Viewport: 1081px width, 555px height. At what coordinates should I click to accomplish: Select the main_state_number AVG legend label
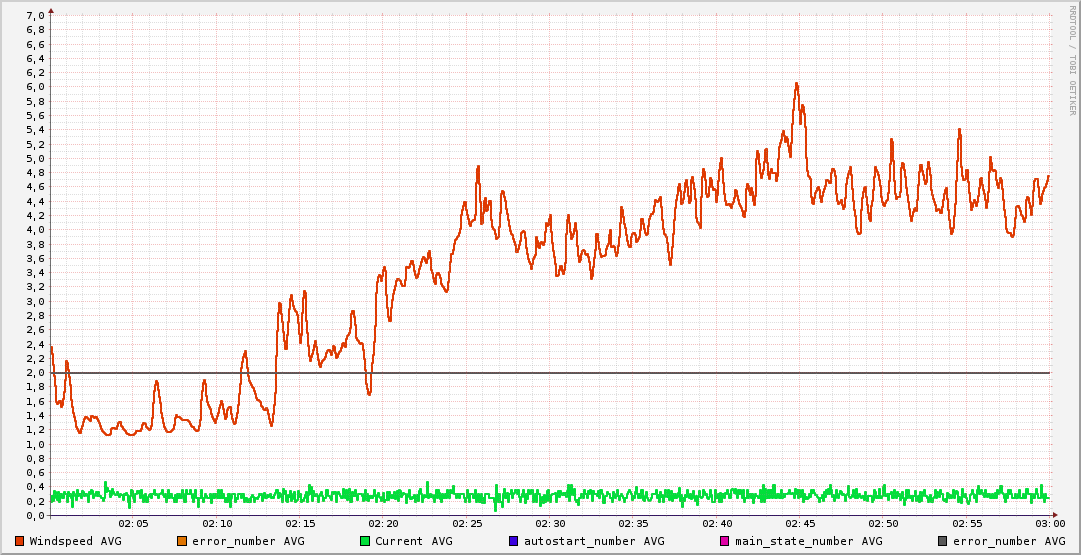click(808, 541)
